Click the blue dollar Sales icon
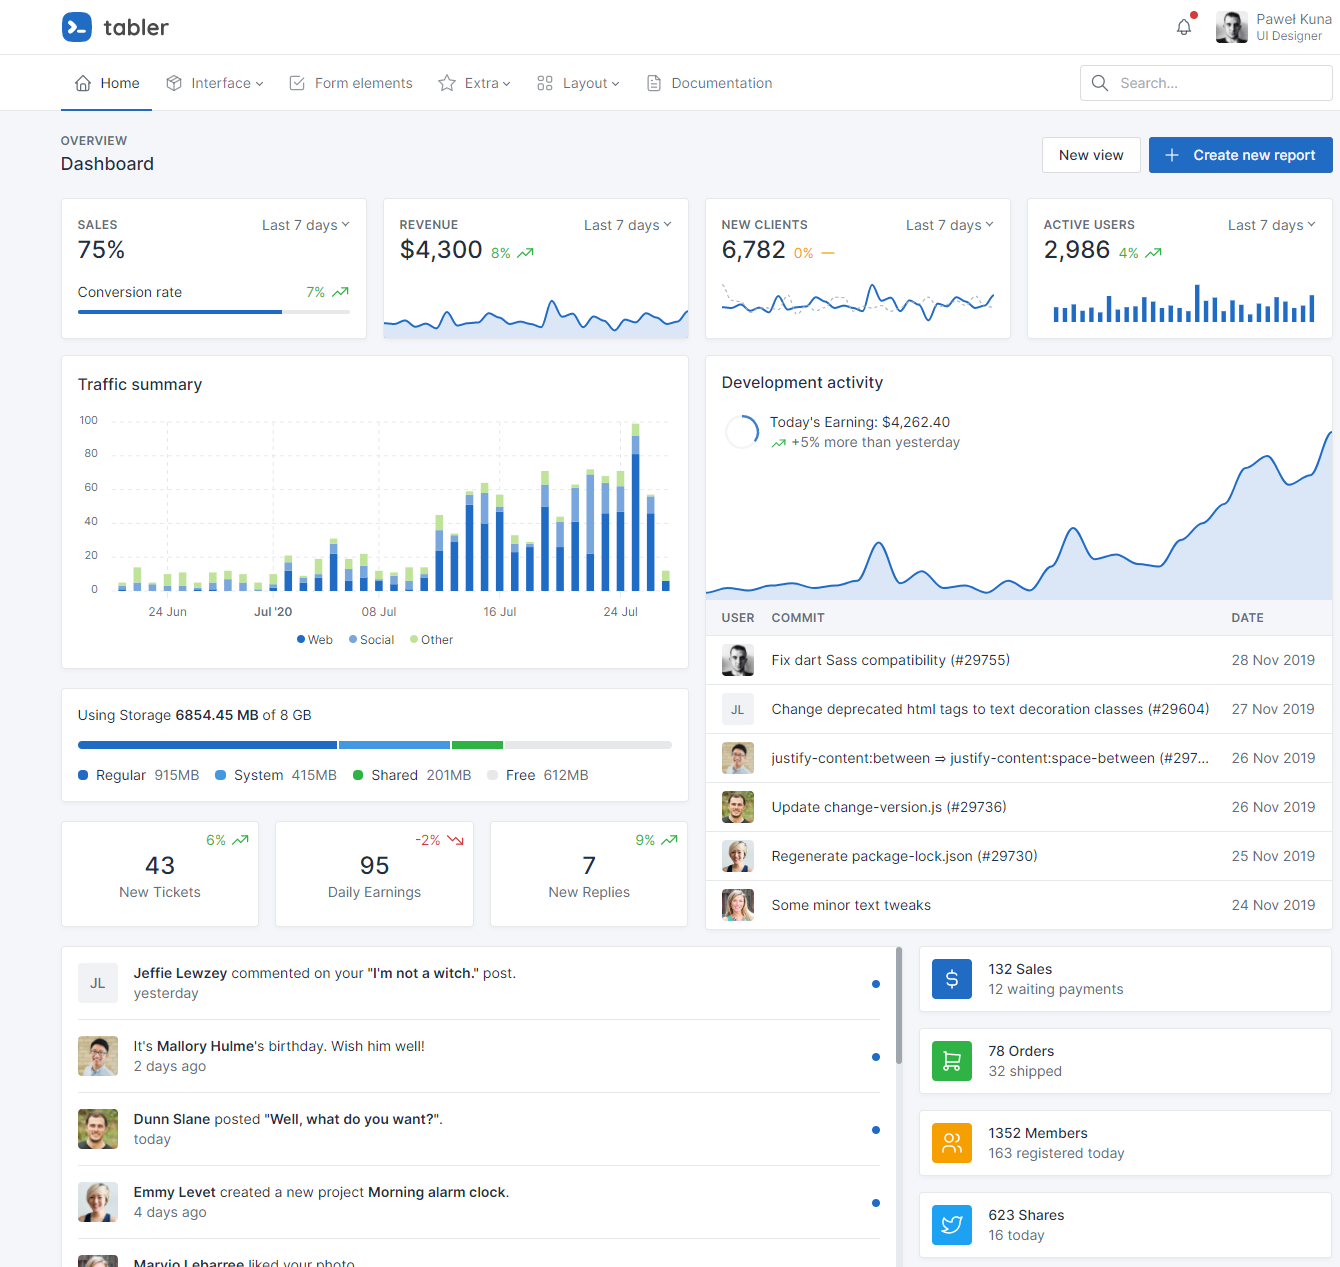This screenshot has width=1340, height=1267. pos(951,979)
